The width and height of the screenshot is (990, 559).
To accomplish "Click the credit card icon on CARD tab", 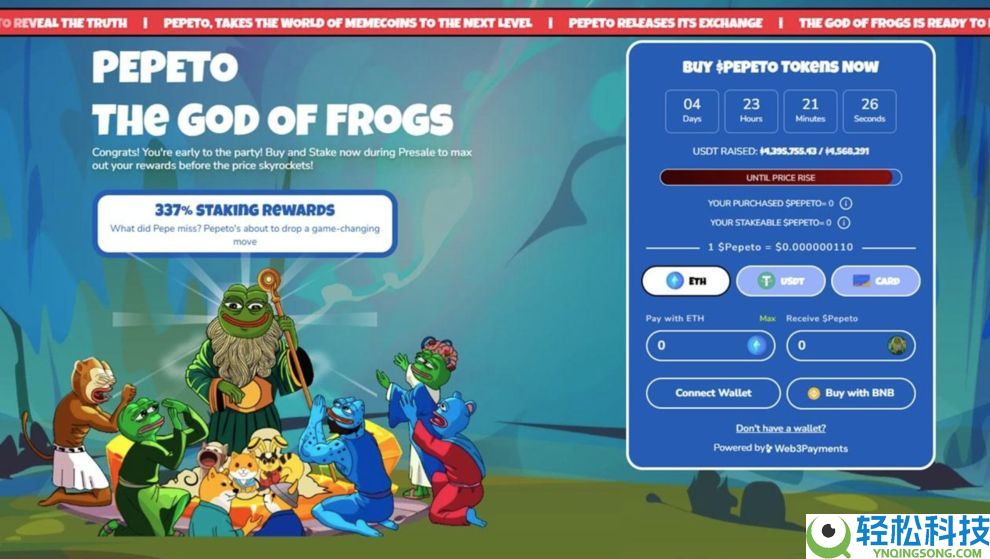I will [861, 280].
